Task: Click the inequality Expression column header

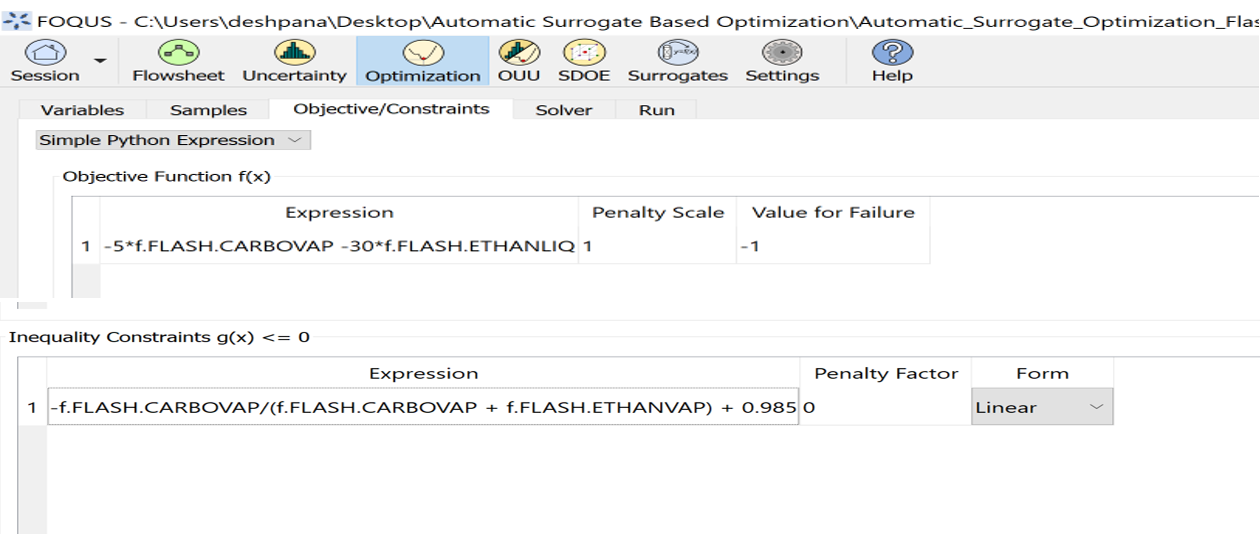Action: pos(423,373)
